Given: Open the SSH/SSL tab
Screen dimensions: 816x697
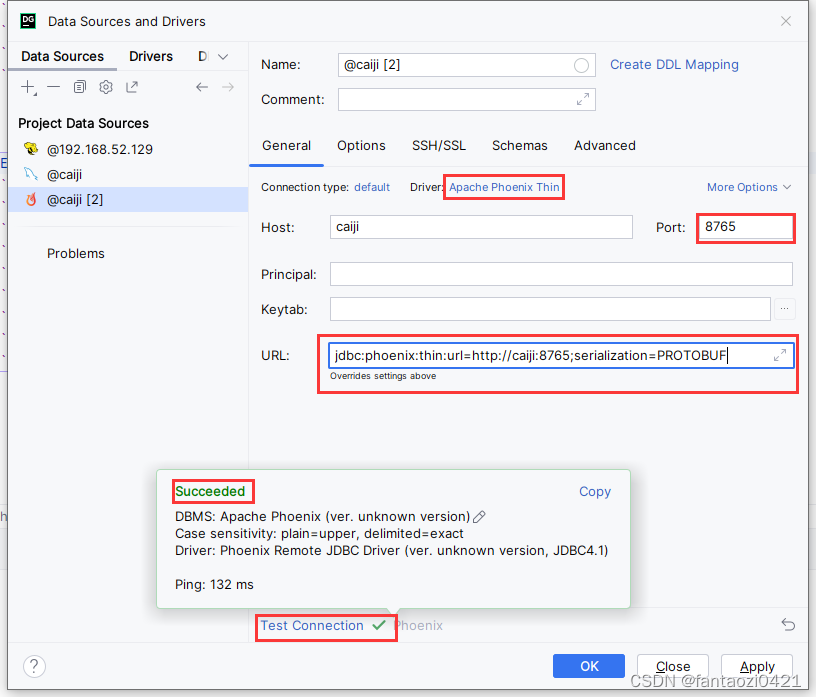Looking at the screenshot, I should pyautogui.click(x=439, y=146).
